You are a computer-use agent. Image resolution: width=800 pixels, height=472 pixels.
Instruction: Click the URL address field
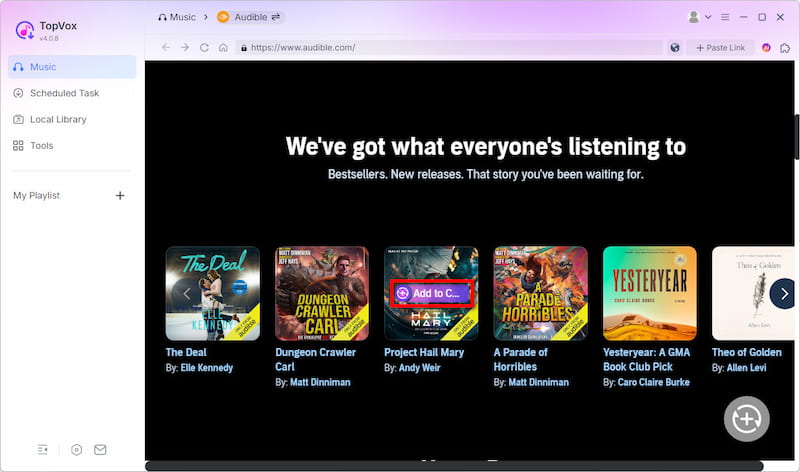[x=449, y=47]
